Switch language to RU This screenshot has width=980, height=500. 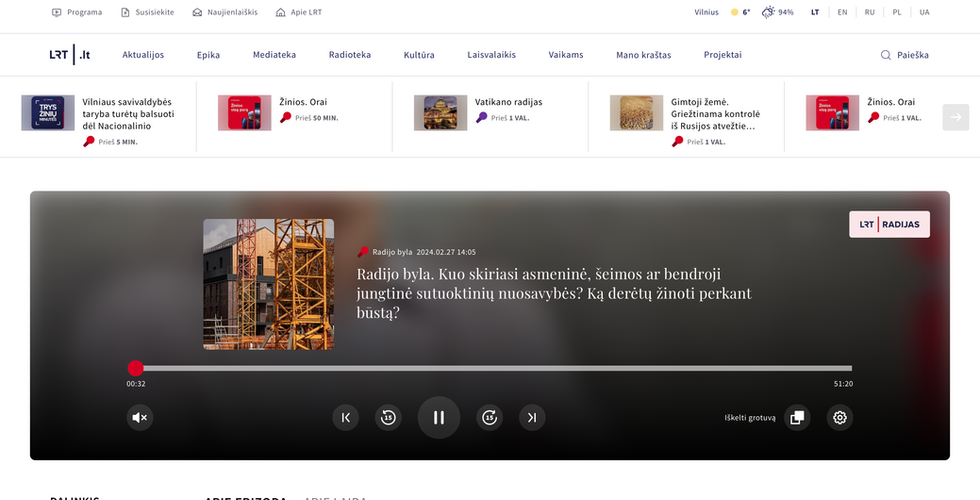point(869,12)
